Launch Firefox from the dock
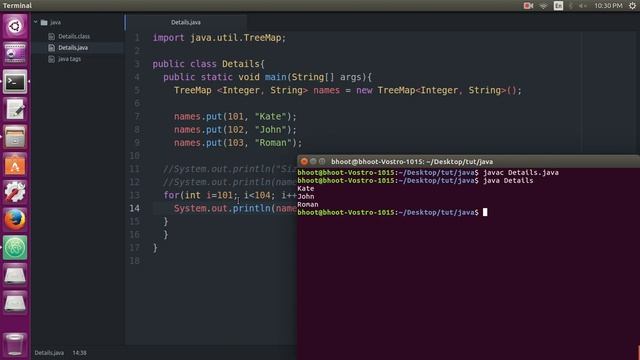Image resolution: width=640 pixels, height=360 pixels. [15, 220]
